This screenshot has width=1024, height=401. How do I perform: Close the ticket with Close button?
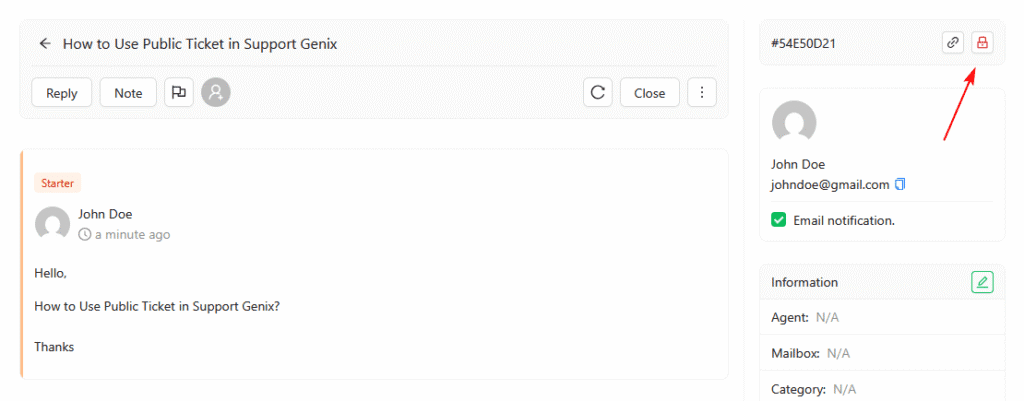649,93
